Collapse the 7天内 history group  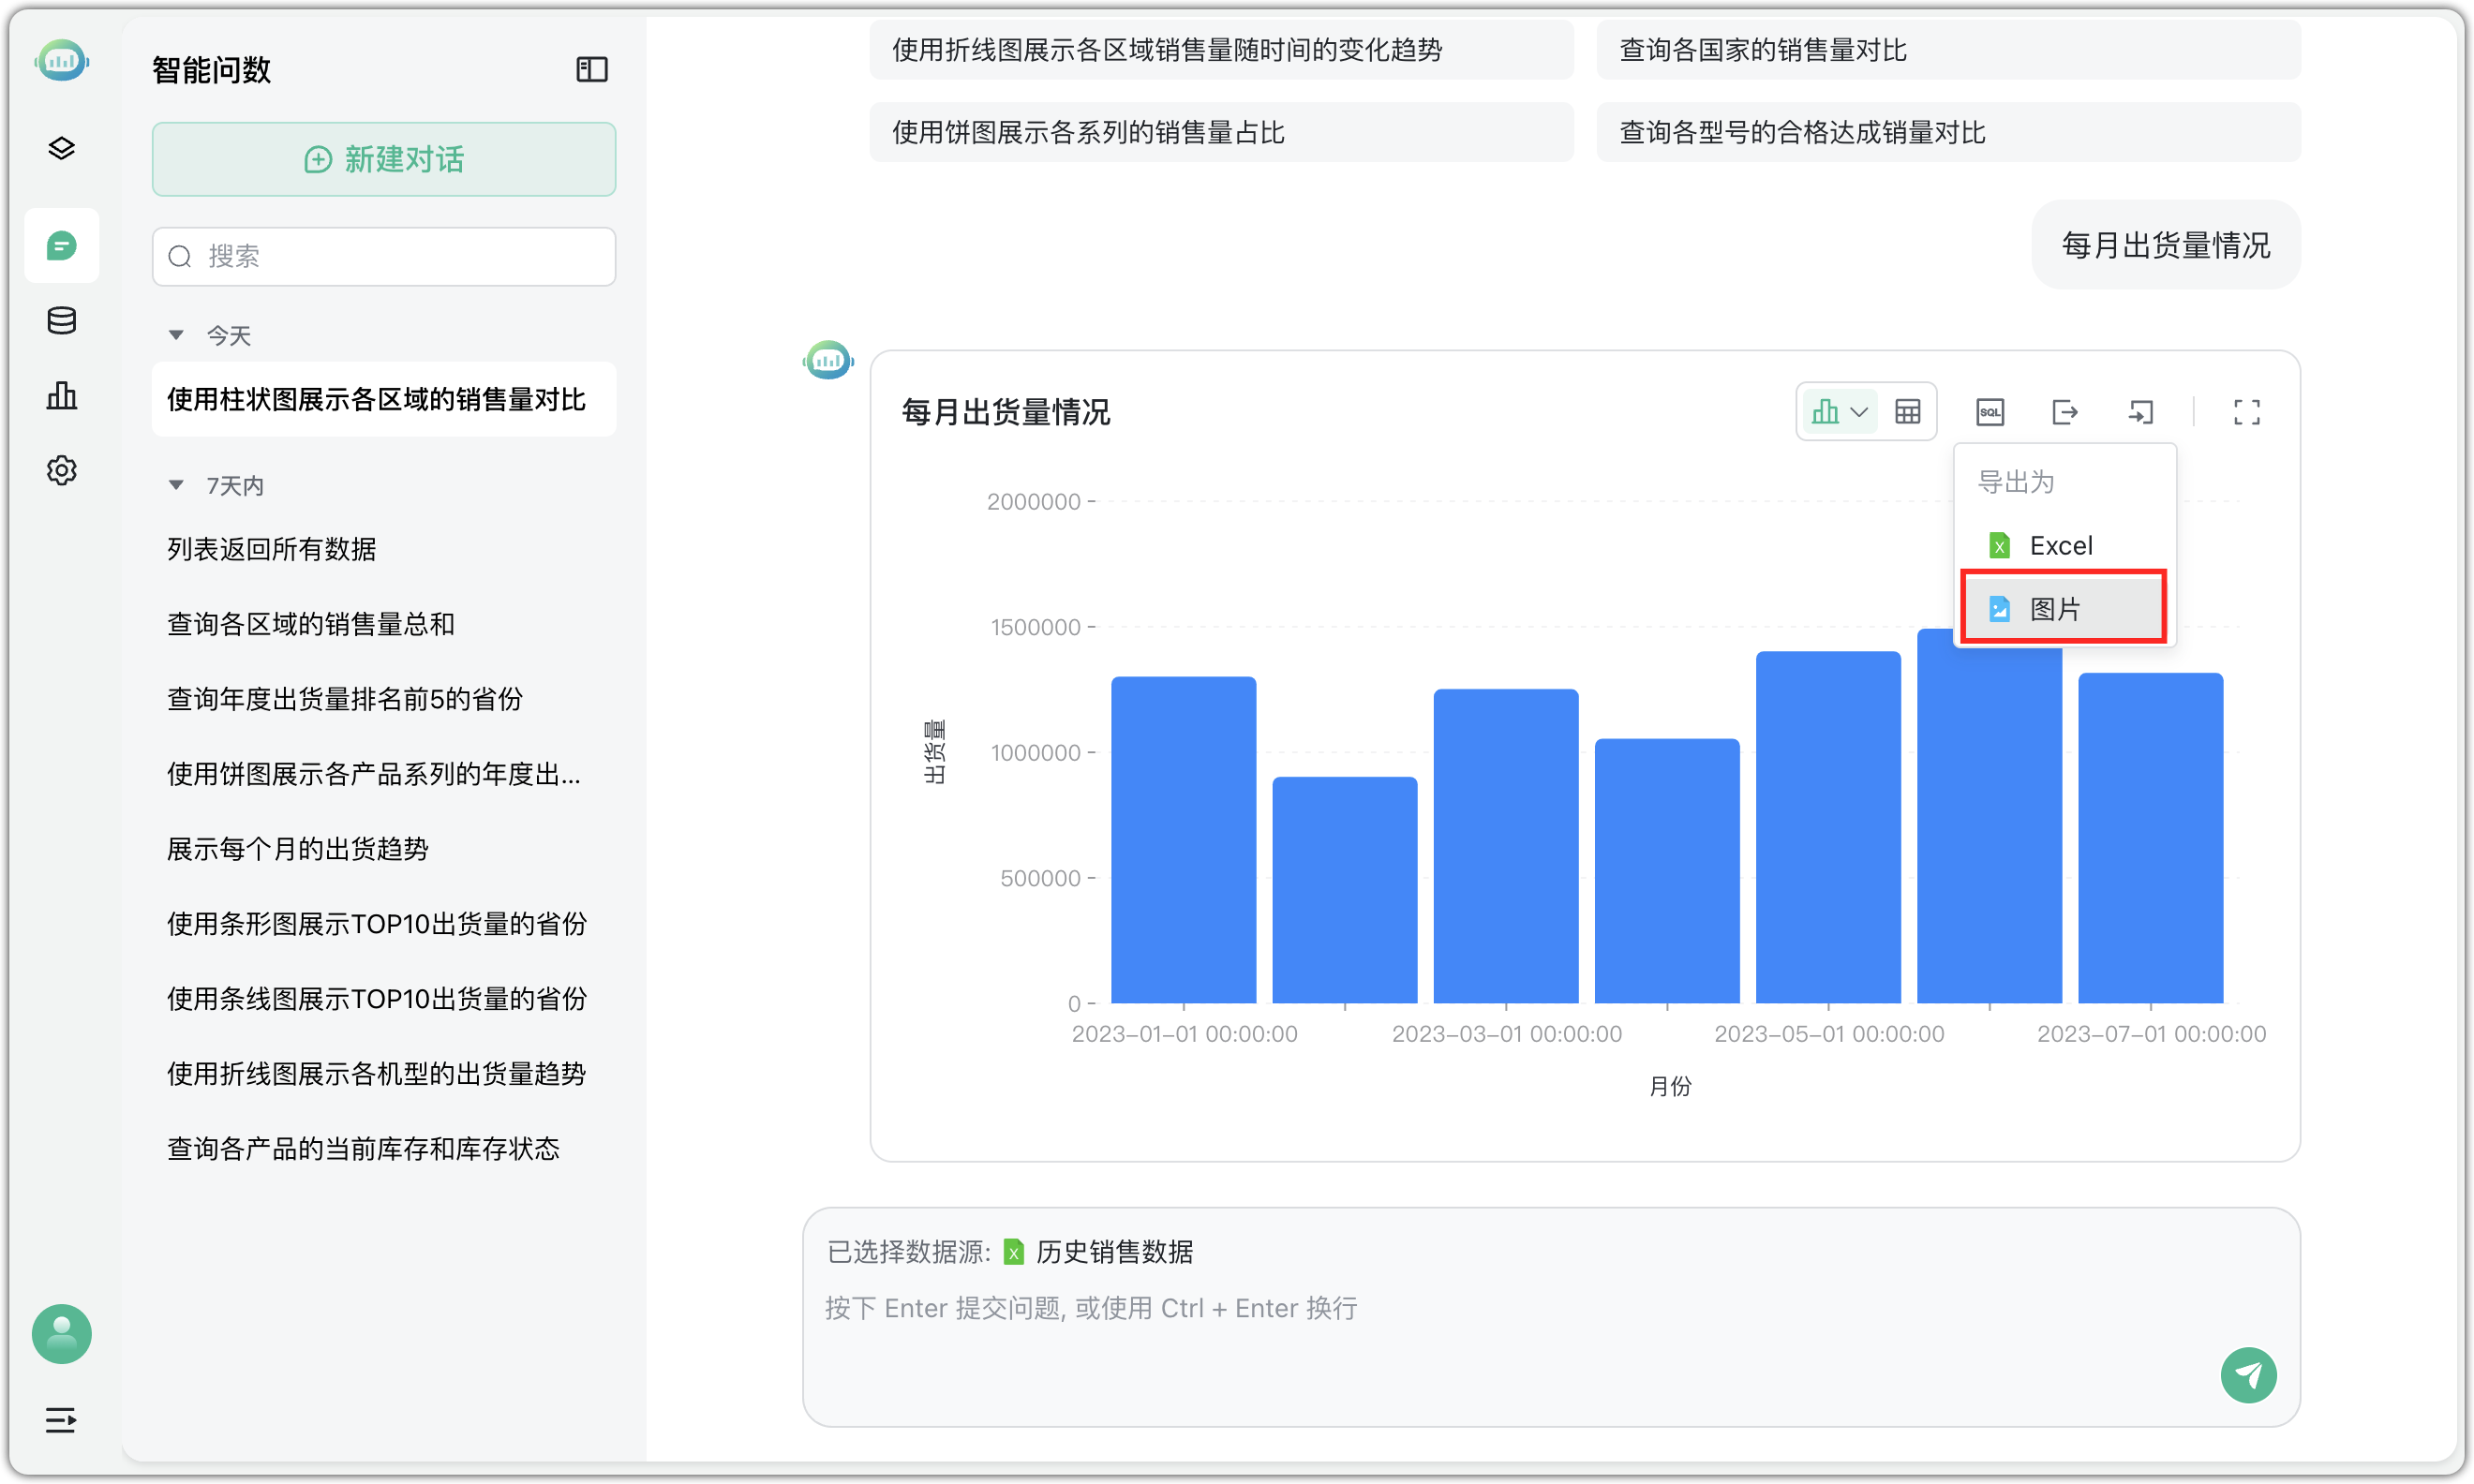click(x=177, y=484)
